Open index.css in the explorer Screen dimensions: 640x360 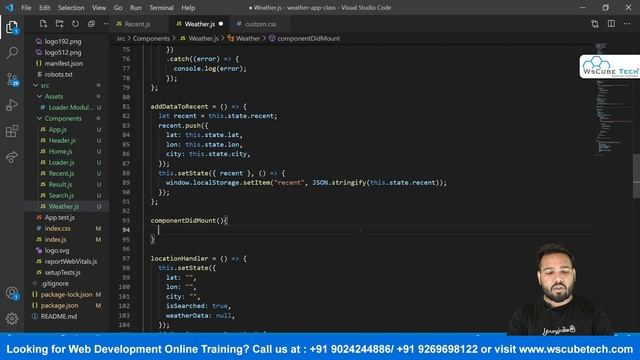(58, 229)
